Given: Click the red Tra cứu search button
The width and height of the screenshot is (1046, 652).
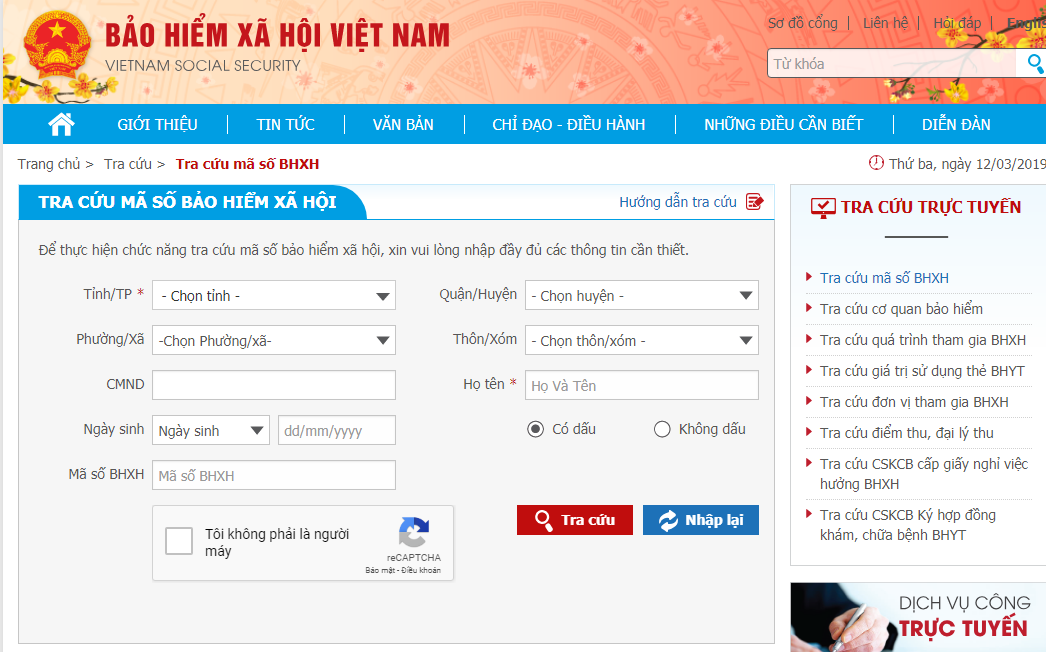Looking at the screenshot, I should click(x=575, y=520).
